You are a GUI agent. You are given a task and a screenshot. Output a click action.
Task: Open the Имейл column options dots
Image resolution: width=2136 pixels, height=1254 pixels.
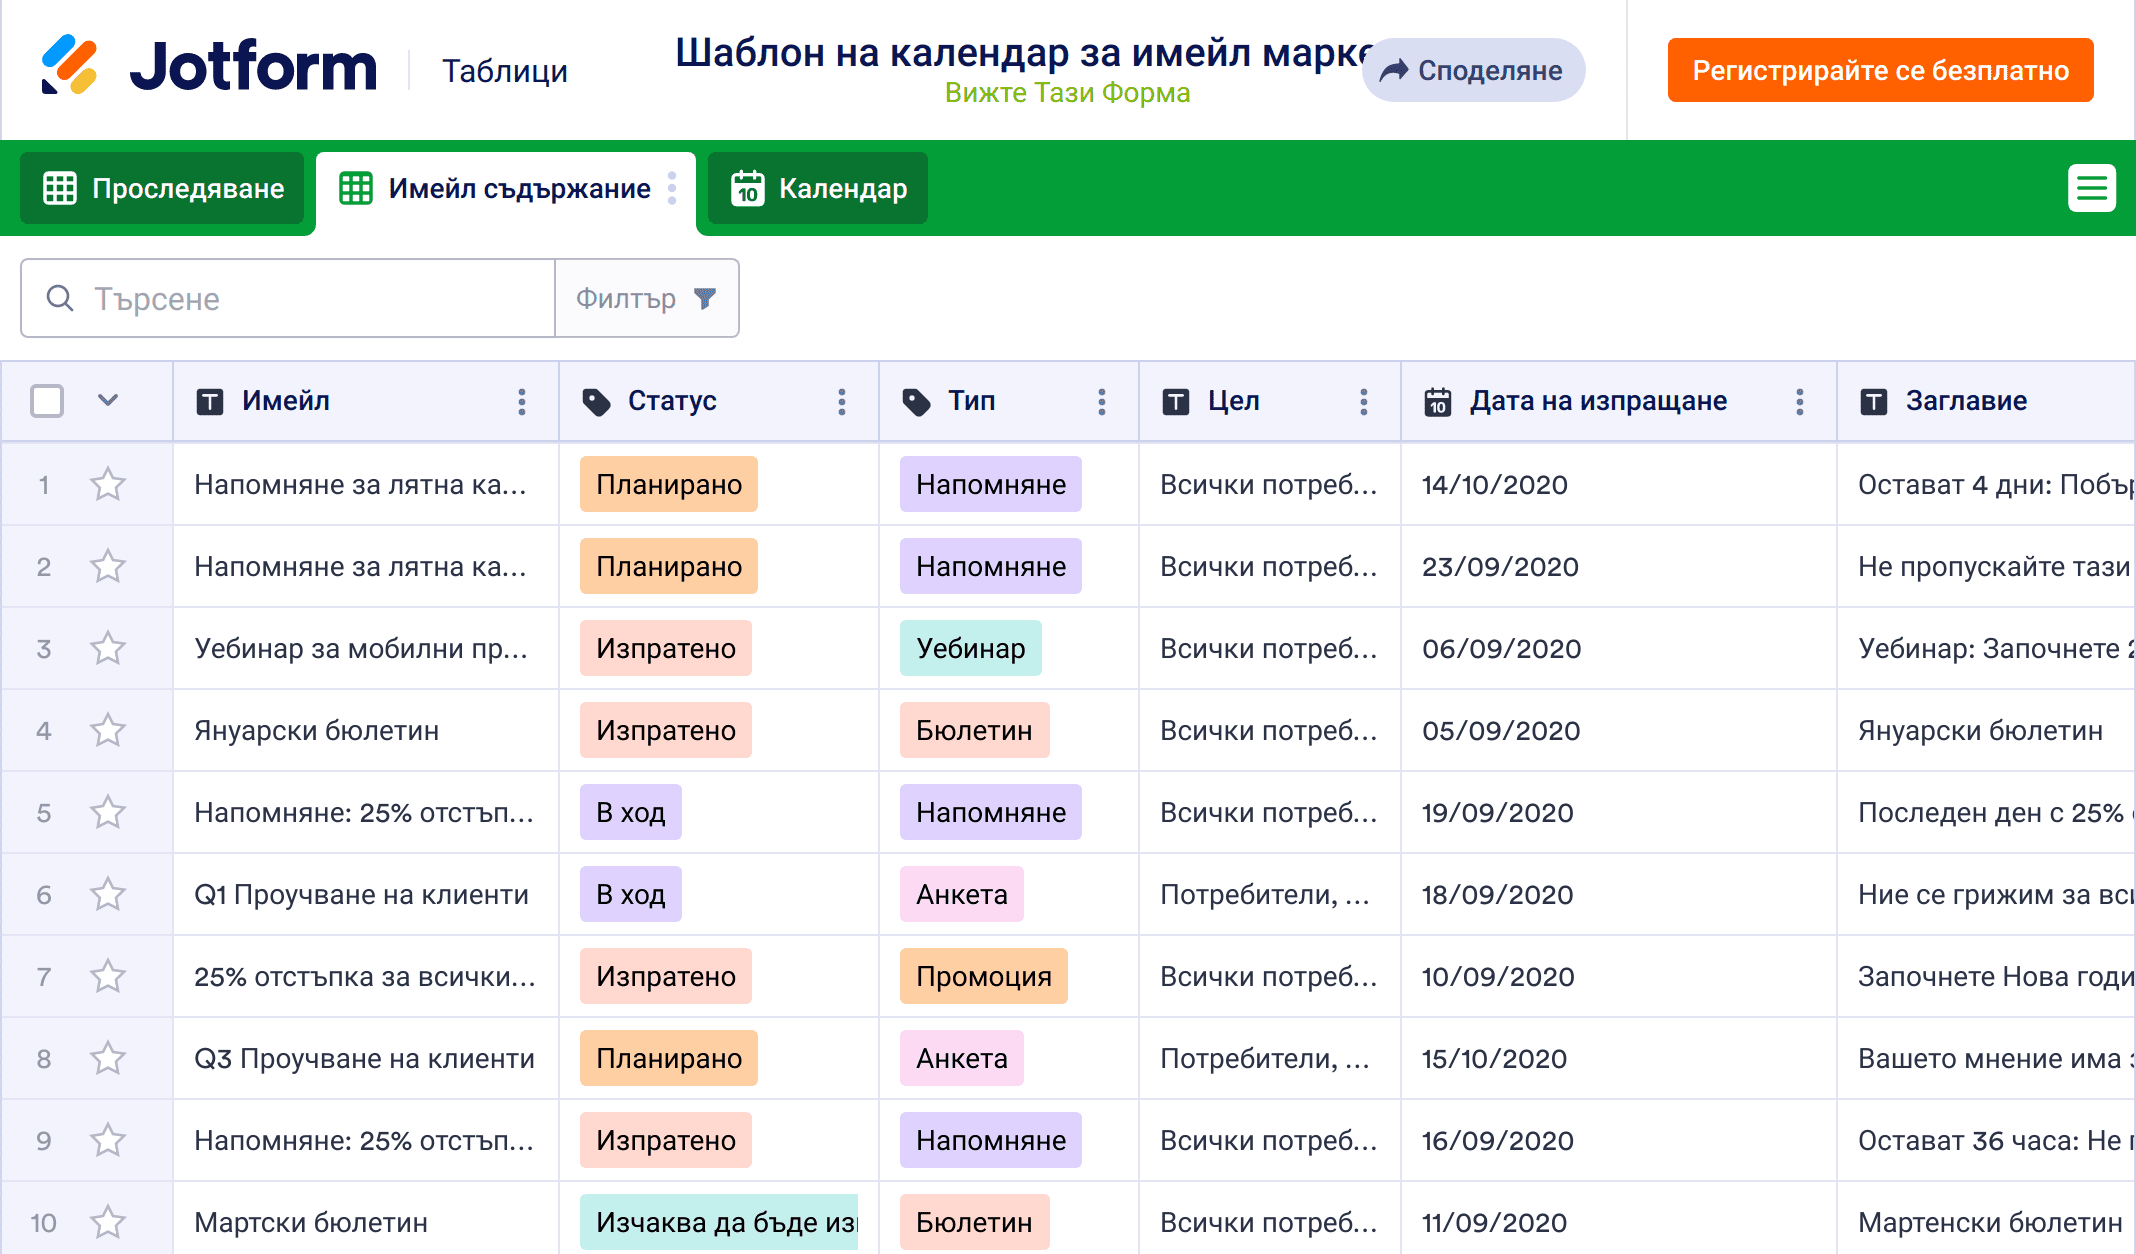(521, 402)
